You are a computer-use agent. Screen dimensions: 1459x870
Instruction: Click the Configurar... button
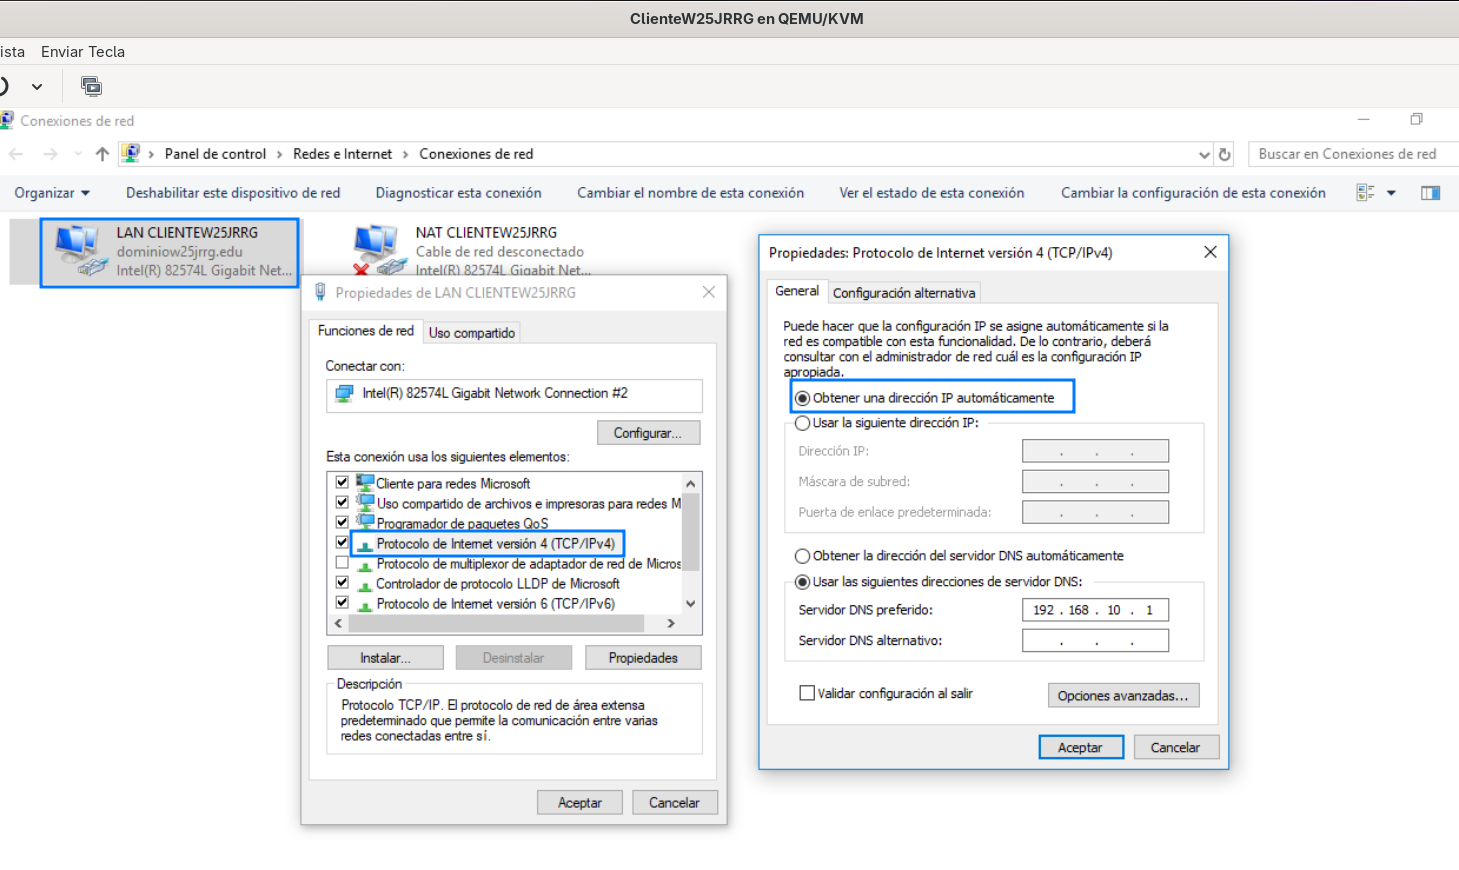(649, 433)
